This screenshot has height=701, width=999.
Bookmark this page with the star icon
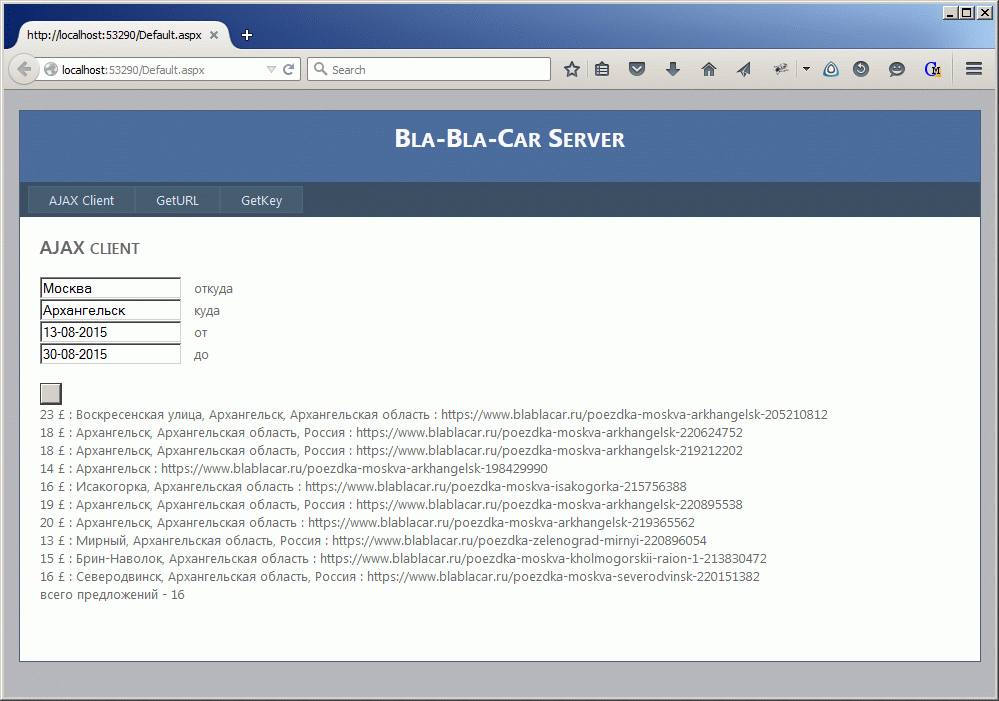(571, 69)
